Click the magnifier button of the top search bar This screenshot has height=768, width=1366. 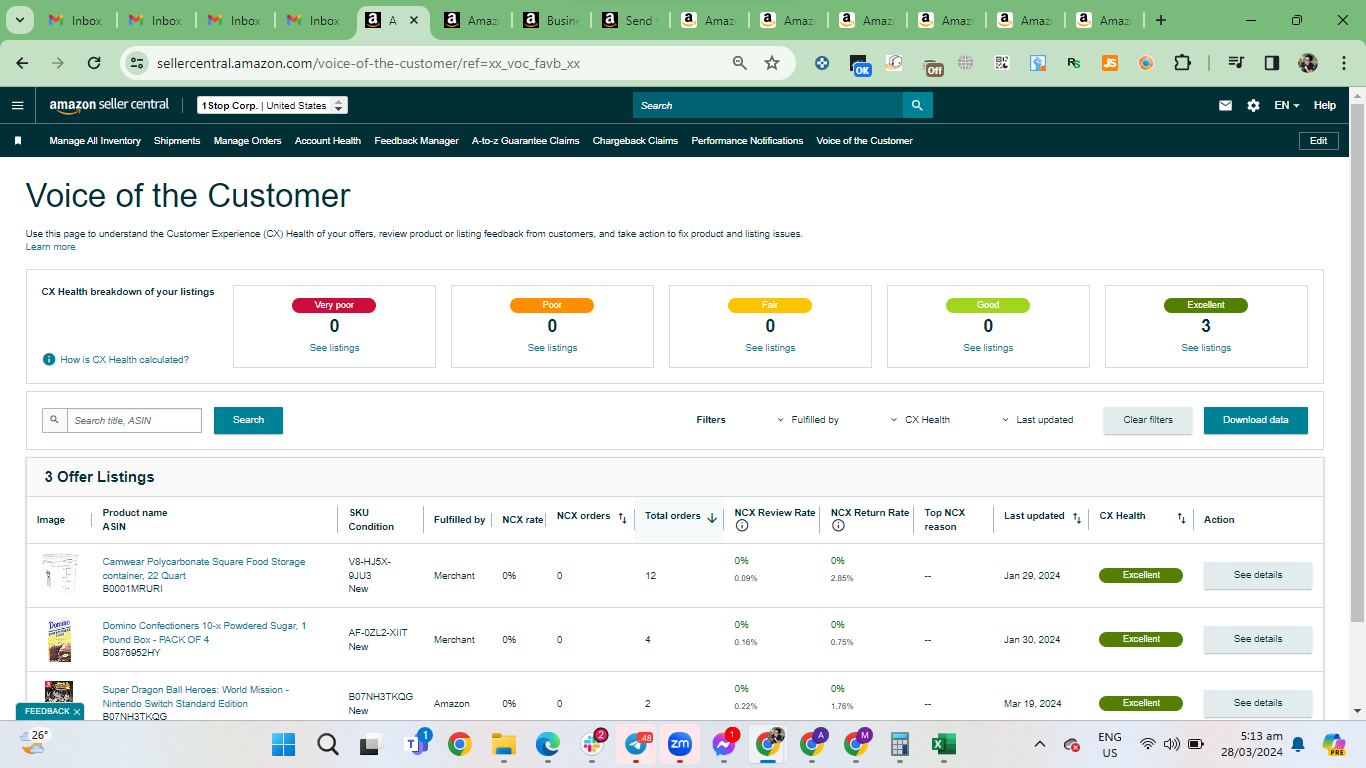coord(917,105)
